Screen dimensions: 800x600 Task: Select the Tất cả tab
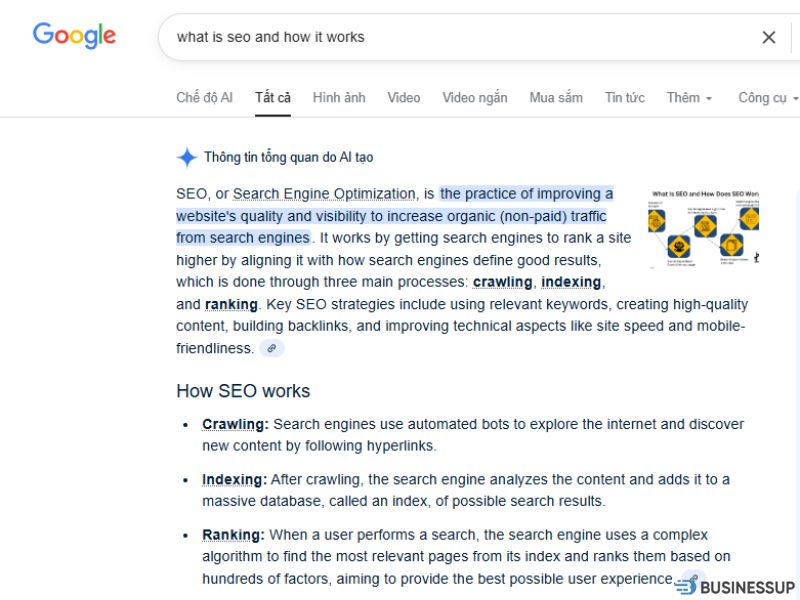(x=273, y=97)
